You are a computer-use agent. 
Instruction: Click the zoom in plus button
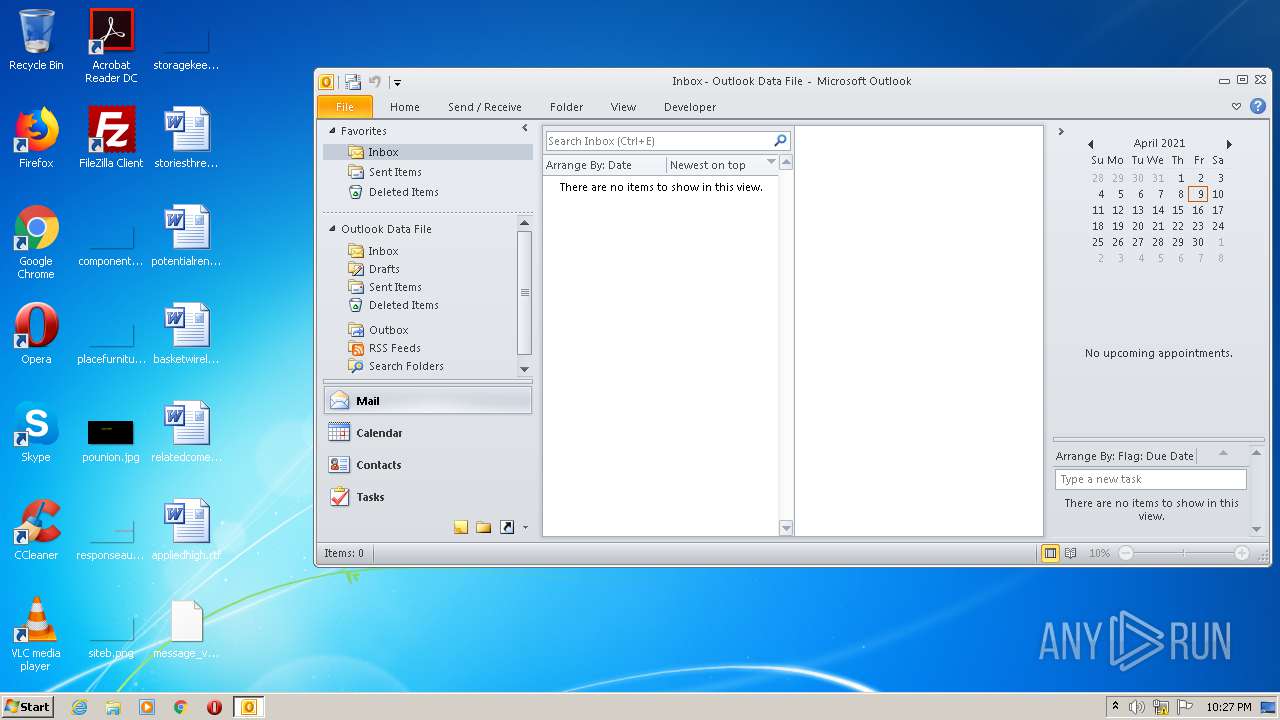[1242, 553]
